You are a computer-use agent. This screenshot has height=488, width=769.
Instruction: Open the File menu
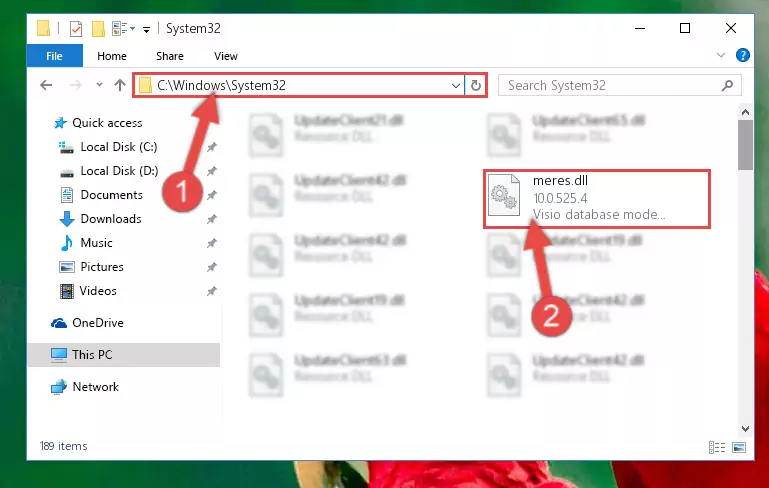click(x=54, y=56)
